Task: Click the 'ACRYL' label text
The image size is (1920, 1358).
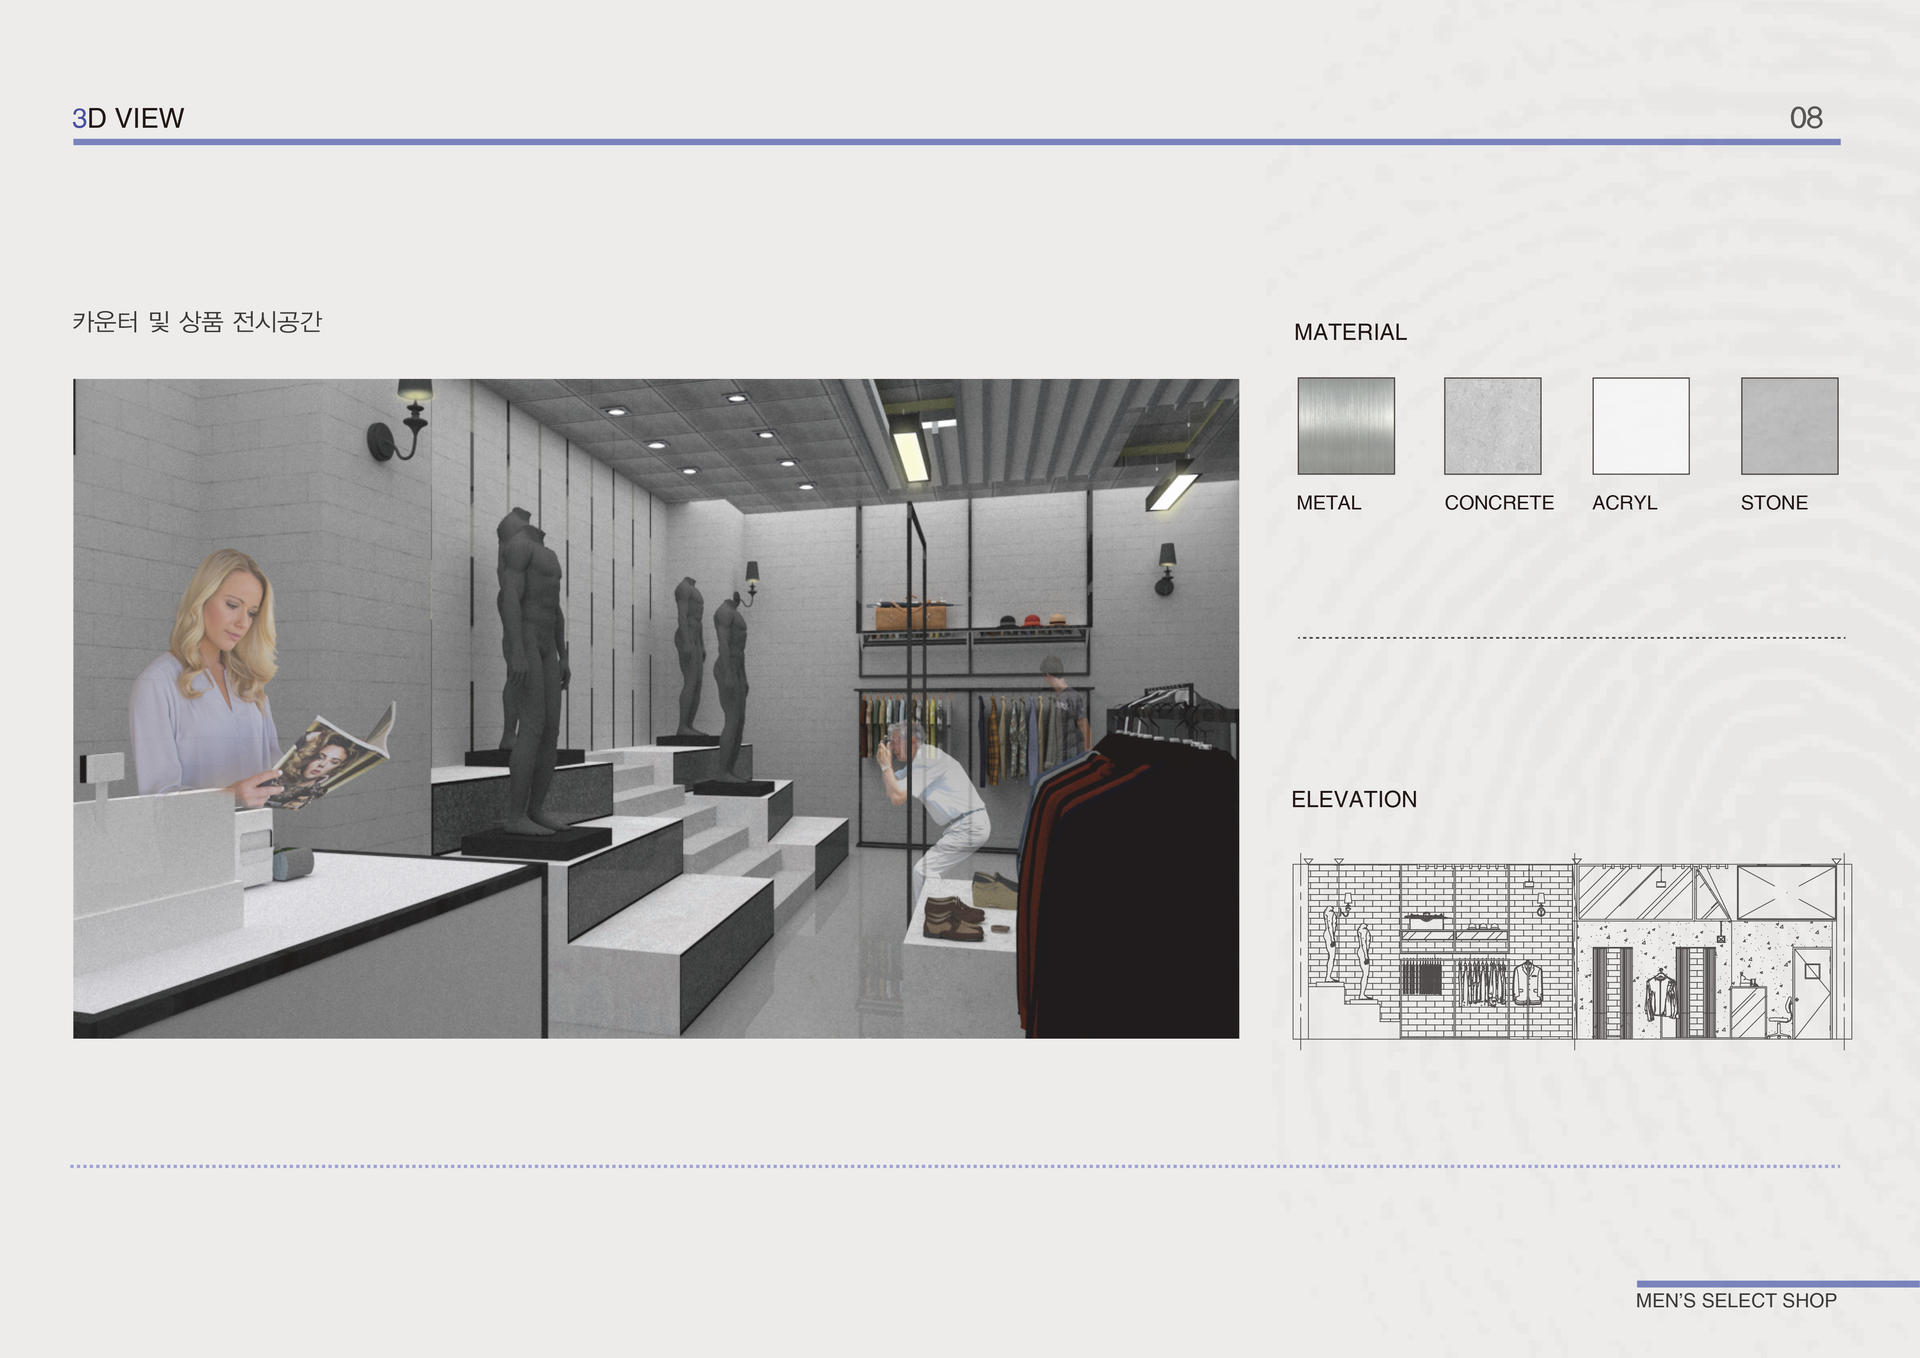Action: 1625,503
